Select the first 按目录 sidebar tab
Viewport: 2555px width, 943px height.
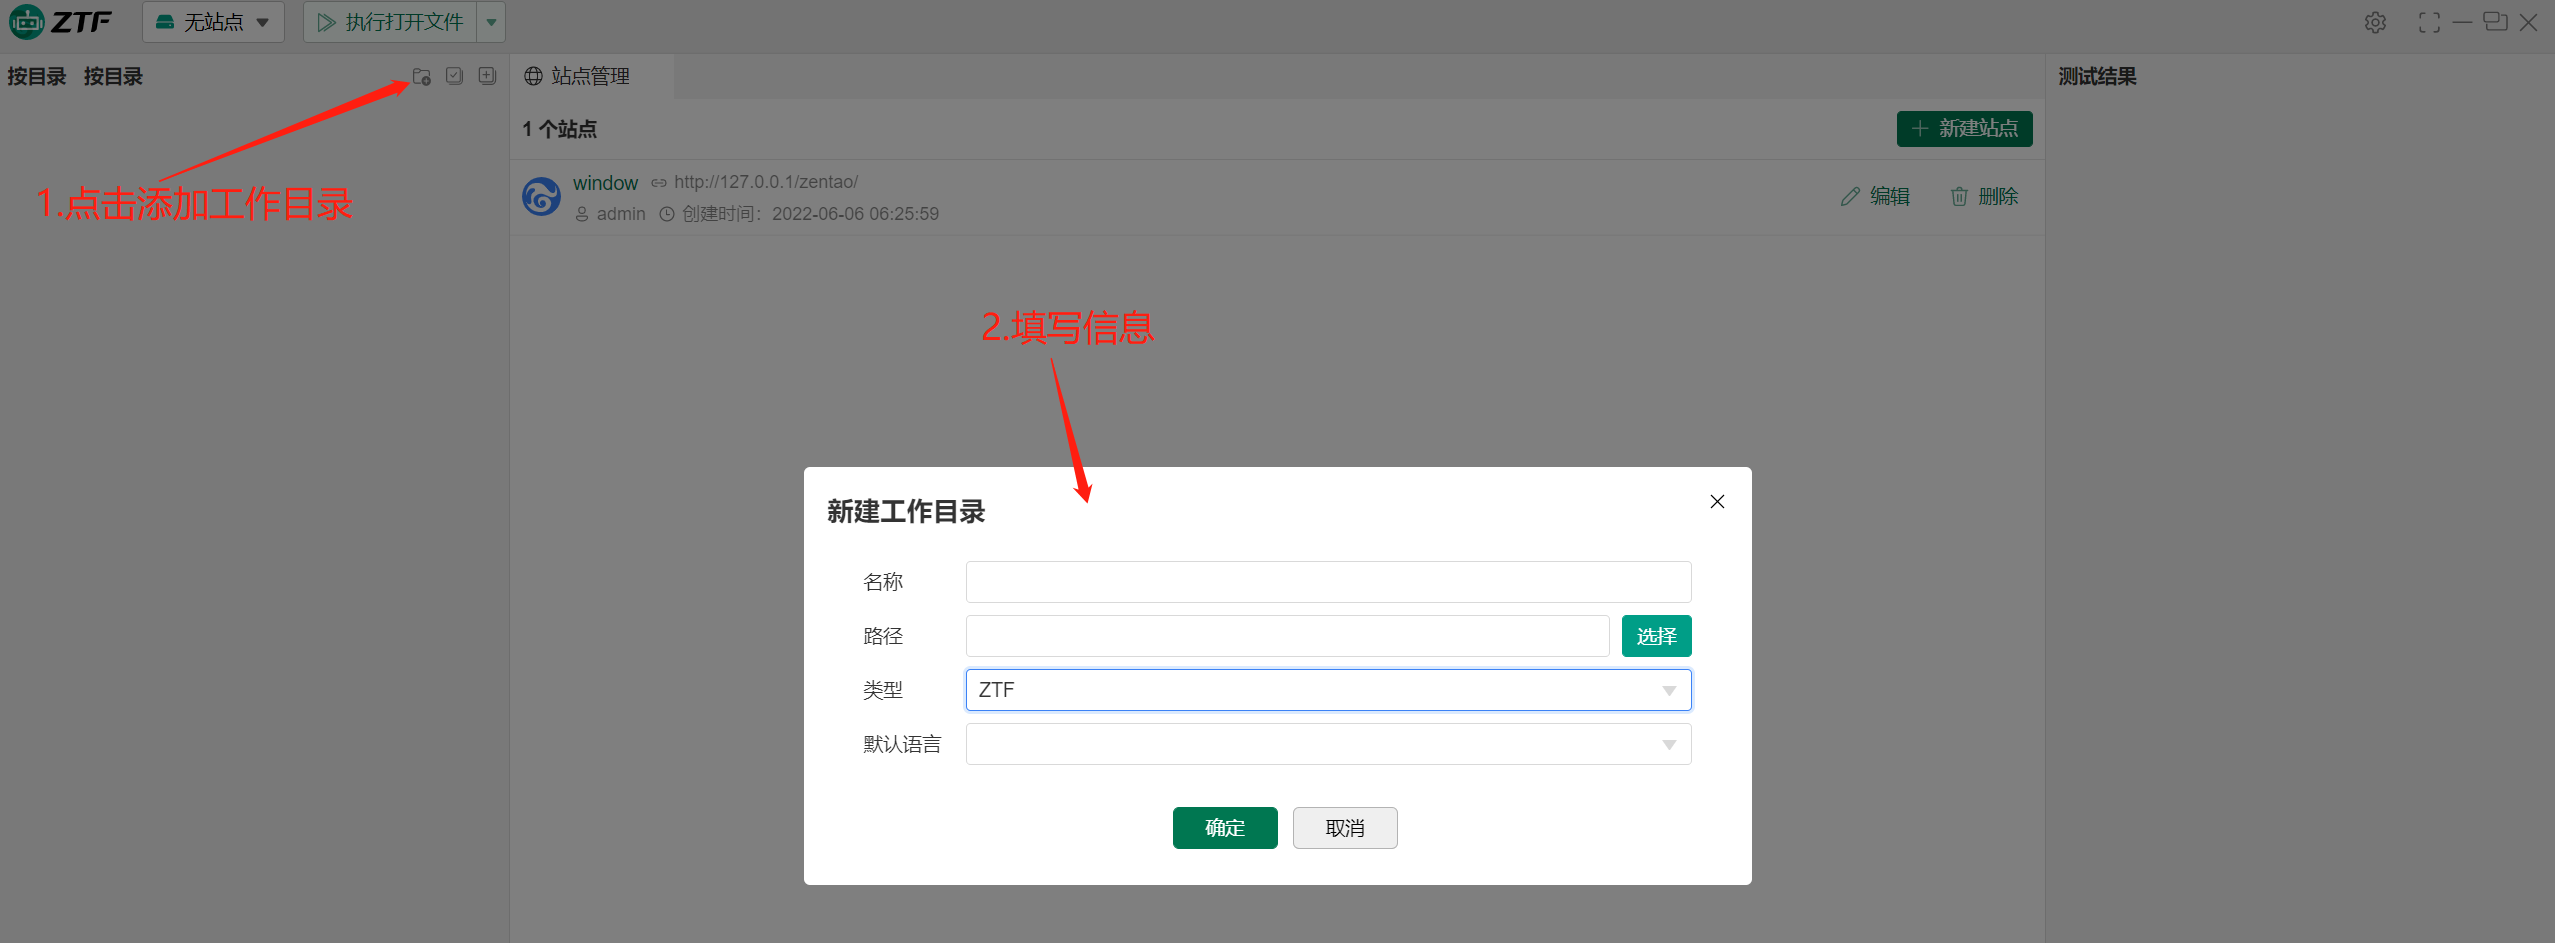37,77
